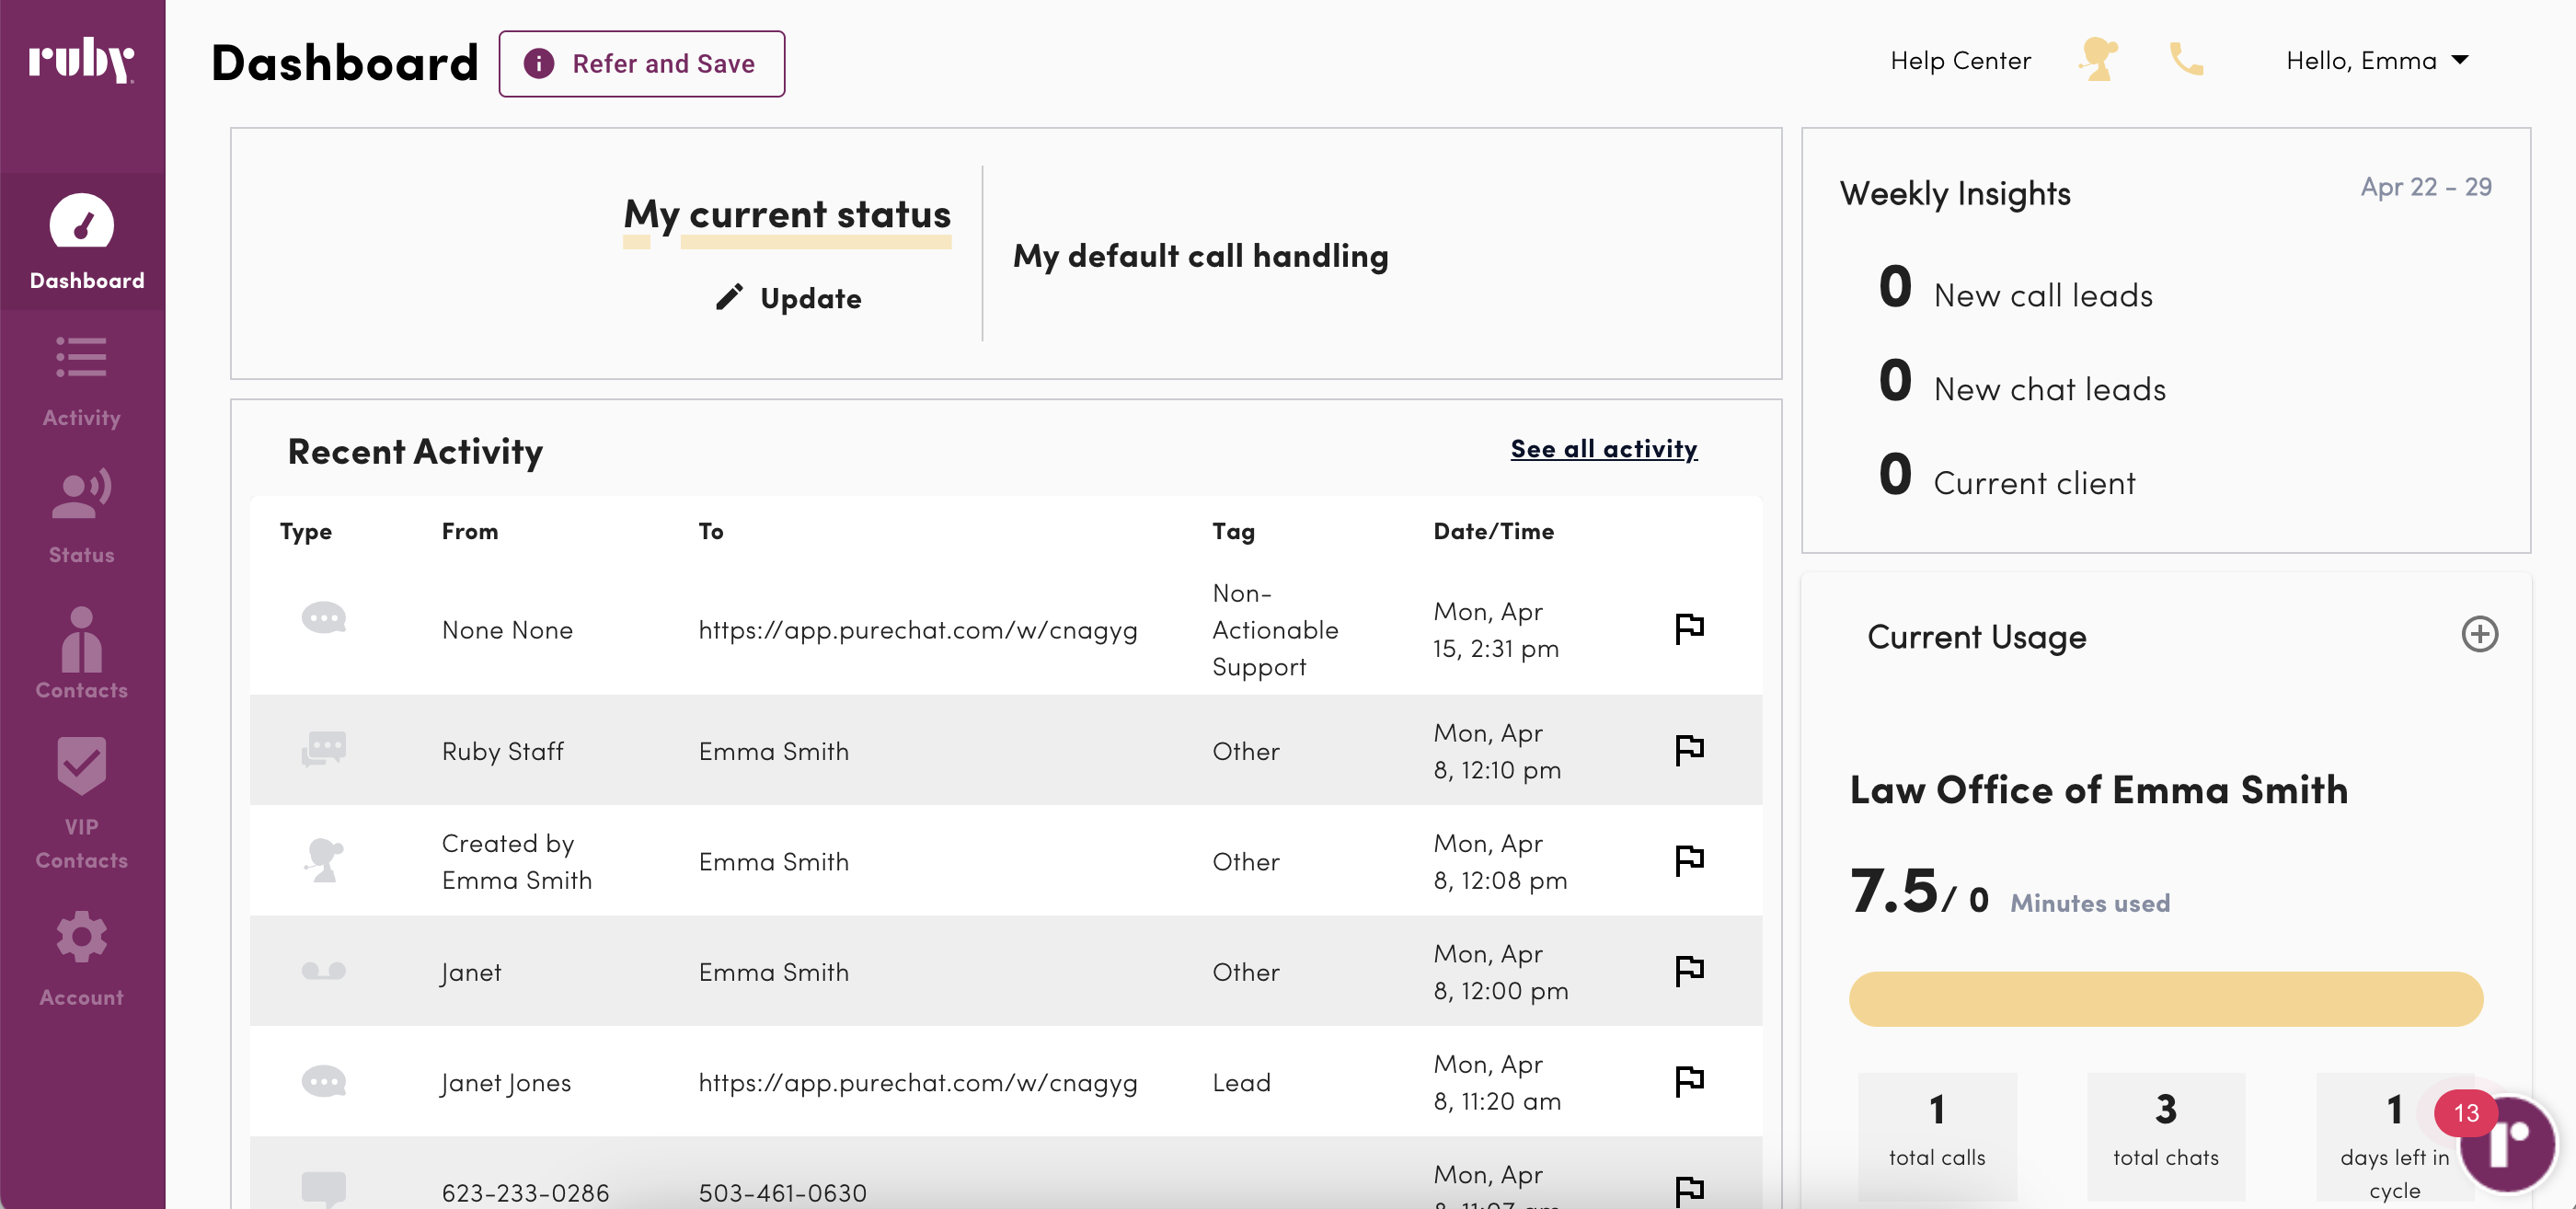Expand Current Usage details with the plus icon
Image resolution: width=2576 pixels, height=1209 pixels.
point(2480,634)
